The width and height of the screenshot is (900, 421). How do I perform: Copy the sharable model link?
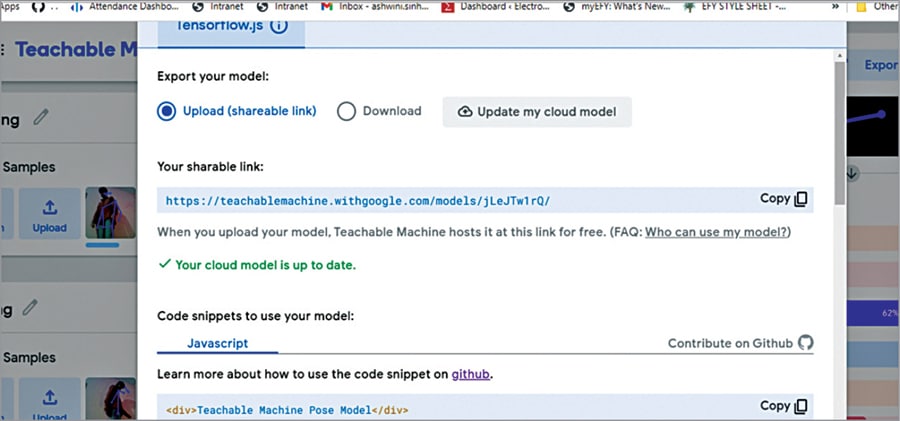(783, 199)
